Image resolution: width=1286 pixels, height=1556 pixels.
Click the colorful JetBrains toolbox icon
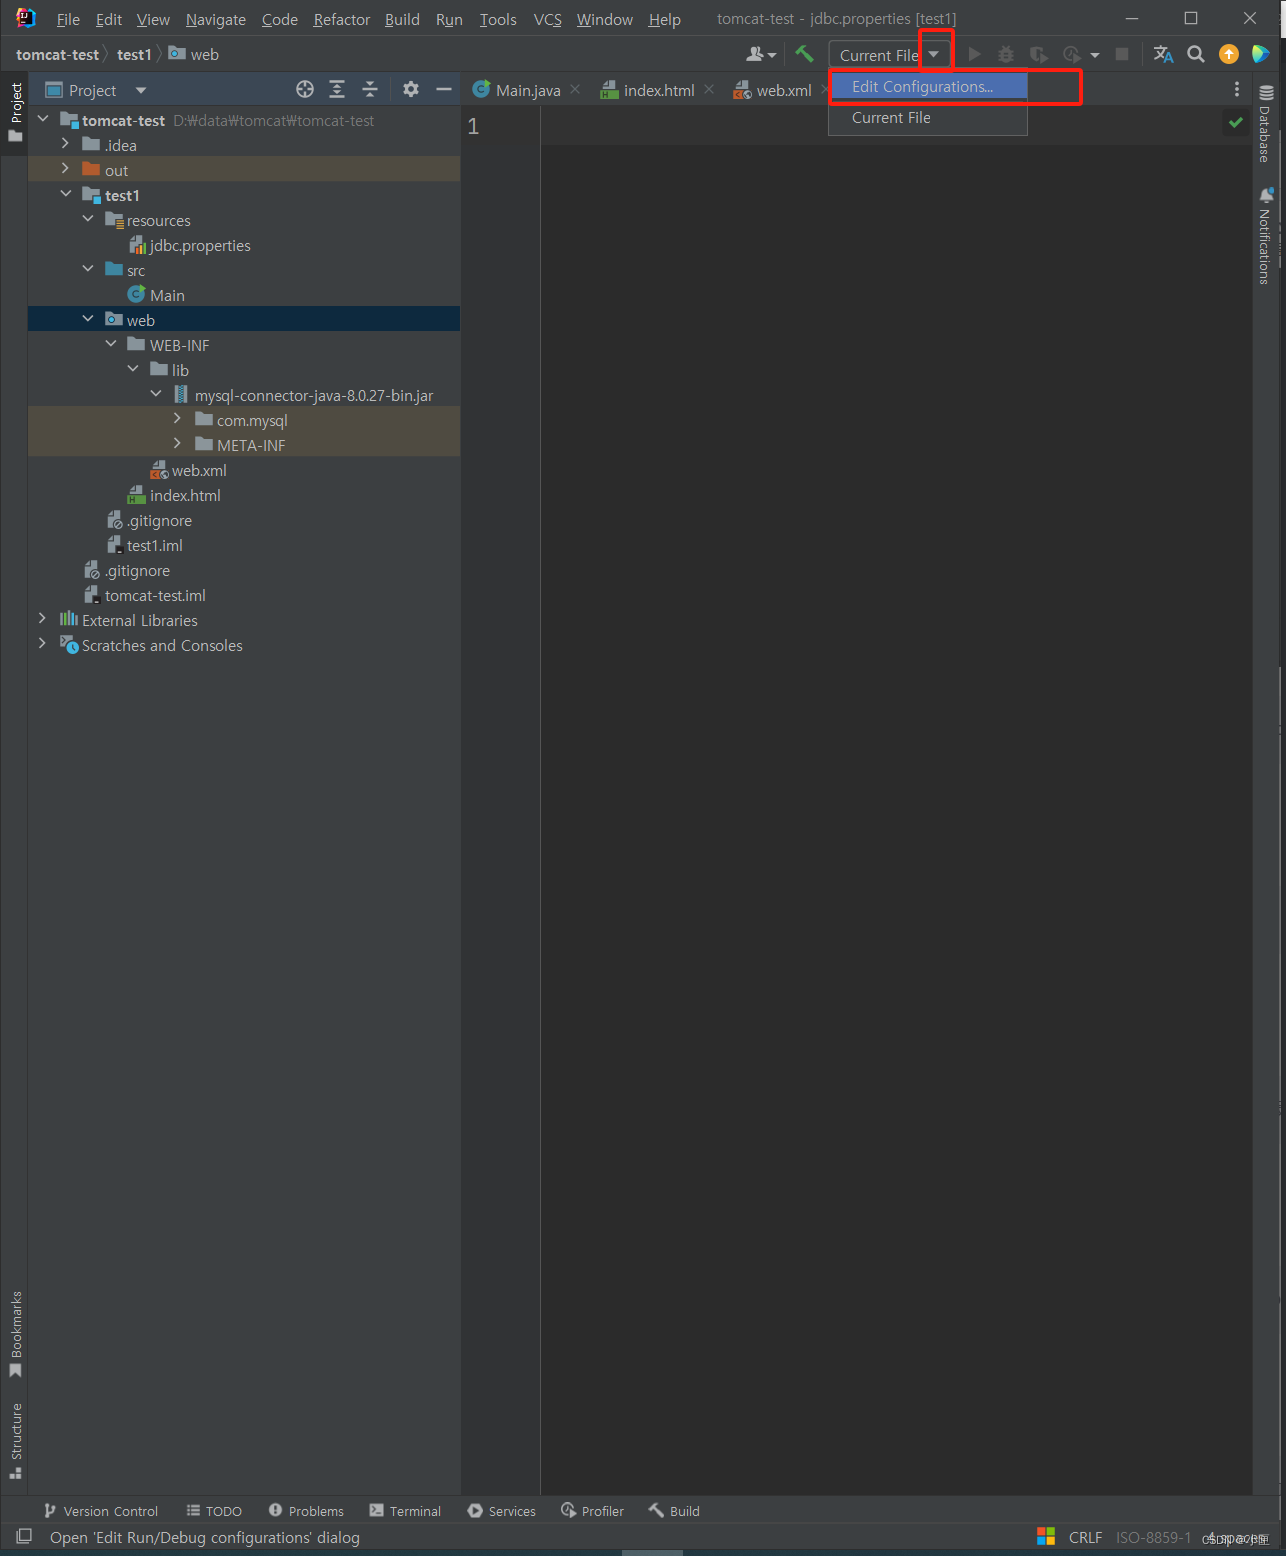1261,54
